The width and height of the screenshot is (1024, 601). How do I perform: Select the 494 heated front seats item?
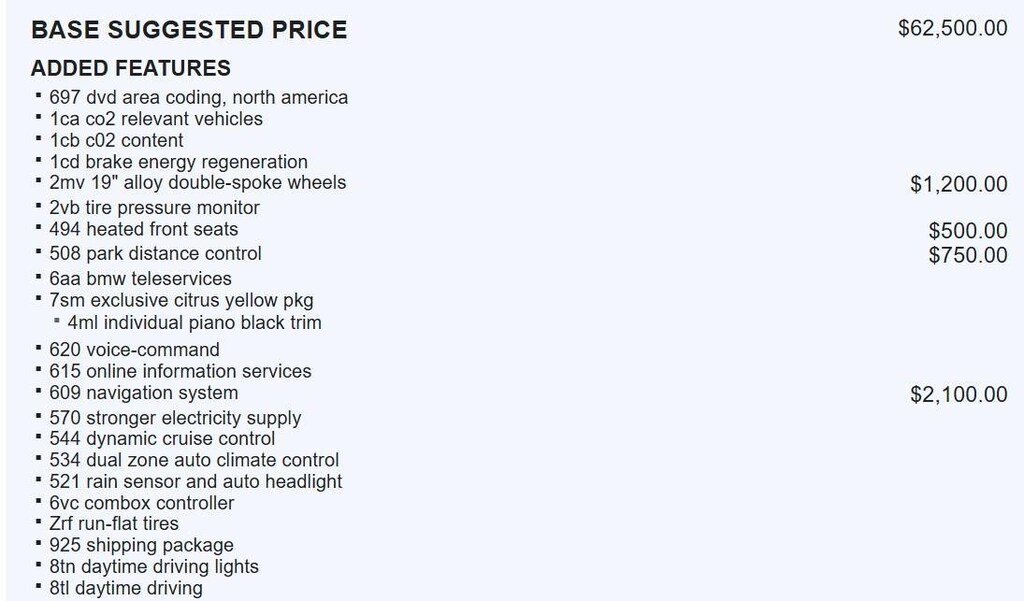[144, 230]
